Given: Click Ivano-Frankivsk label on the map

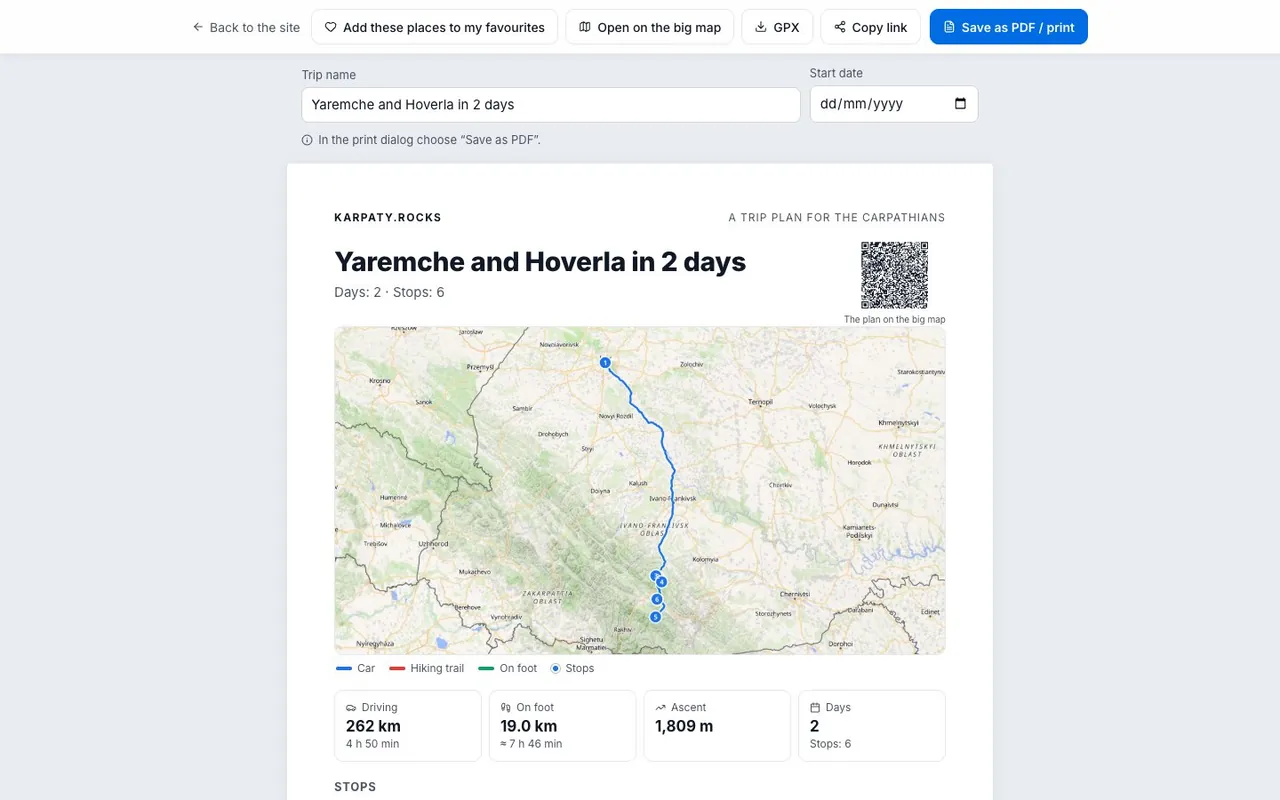Looking at the screenshot, I should coord(672,498).
